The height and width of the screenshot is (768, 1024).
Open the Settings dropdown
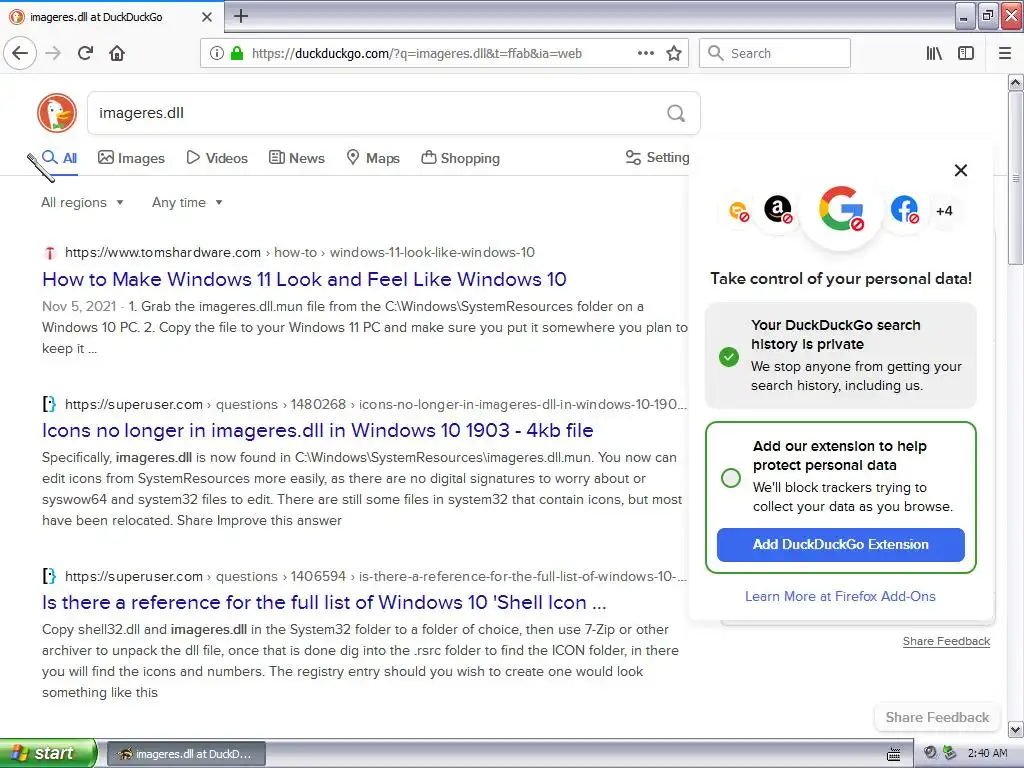pyautogui.click(x=658, y=157)
